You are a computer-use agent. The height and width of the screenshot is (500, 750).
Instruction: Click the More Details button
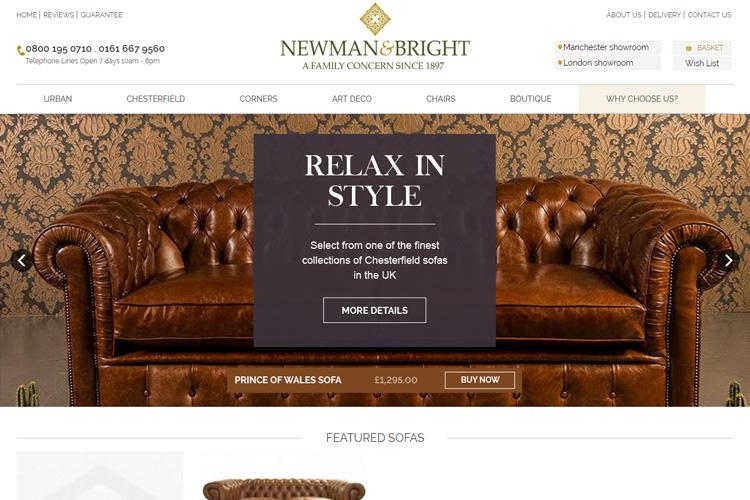tap(375, 310)
